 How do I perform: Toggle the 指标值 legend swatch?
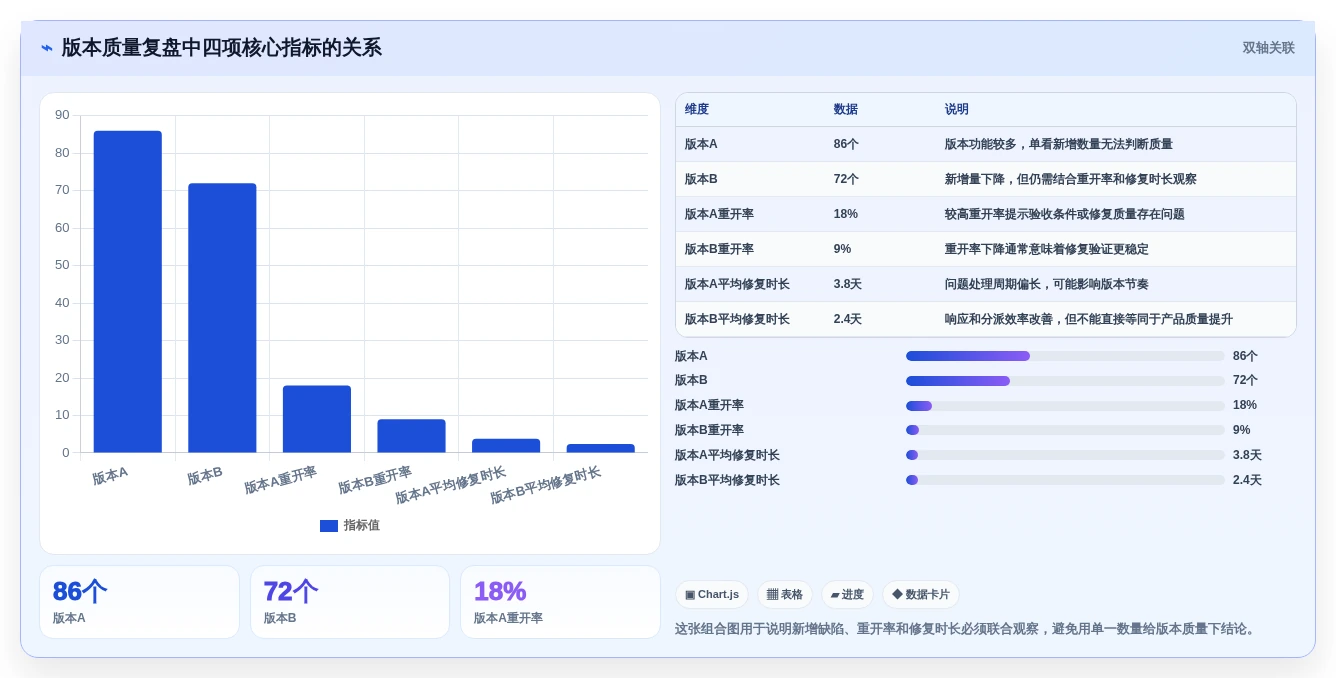coord(329,526)
